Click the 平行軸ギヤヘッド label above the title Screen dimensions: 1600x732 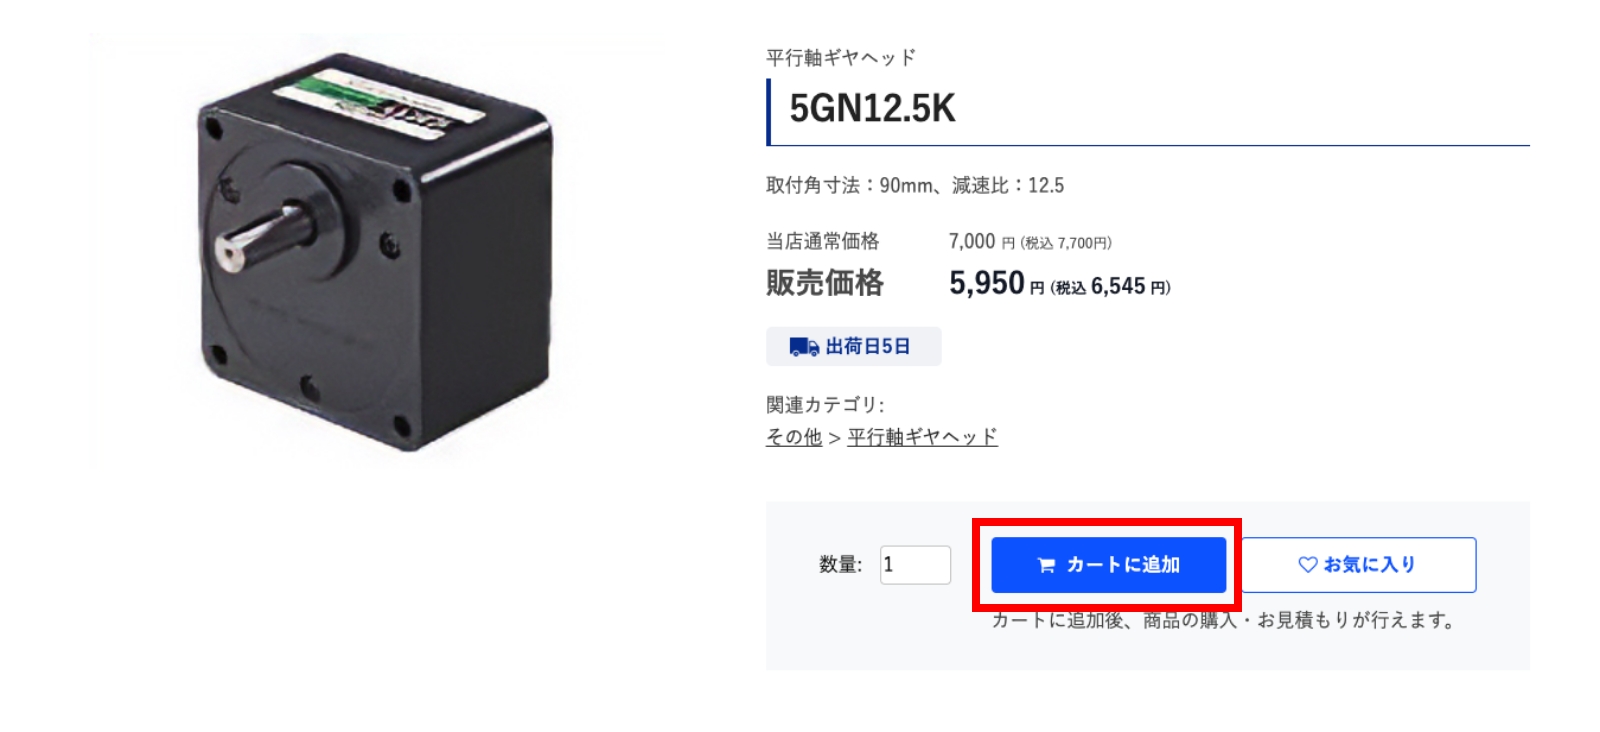point(841,58)
